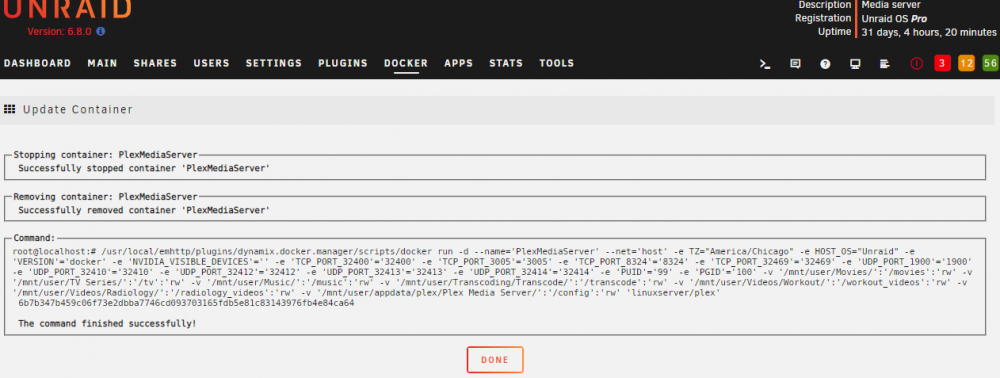
Task: Click the Update Container grid icon
Action: click(10, 110)
